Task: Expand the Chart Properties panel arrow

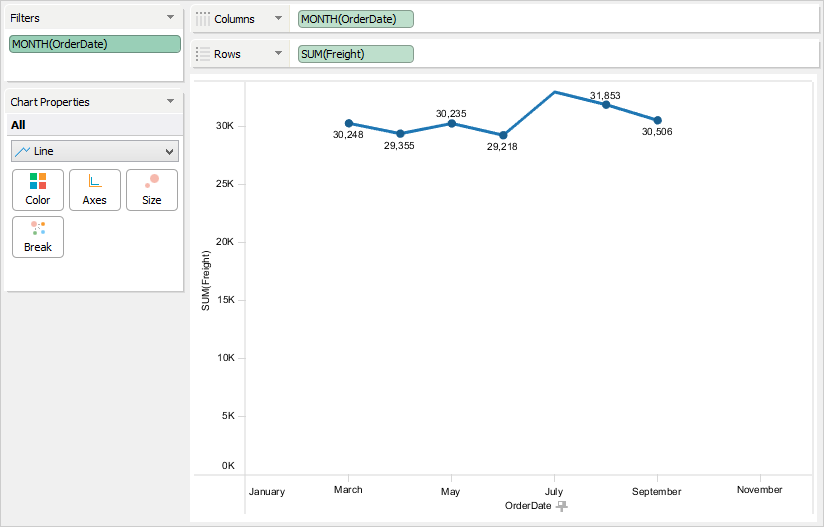Action: 170,101
